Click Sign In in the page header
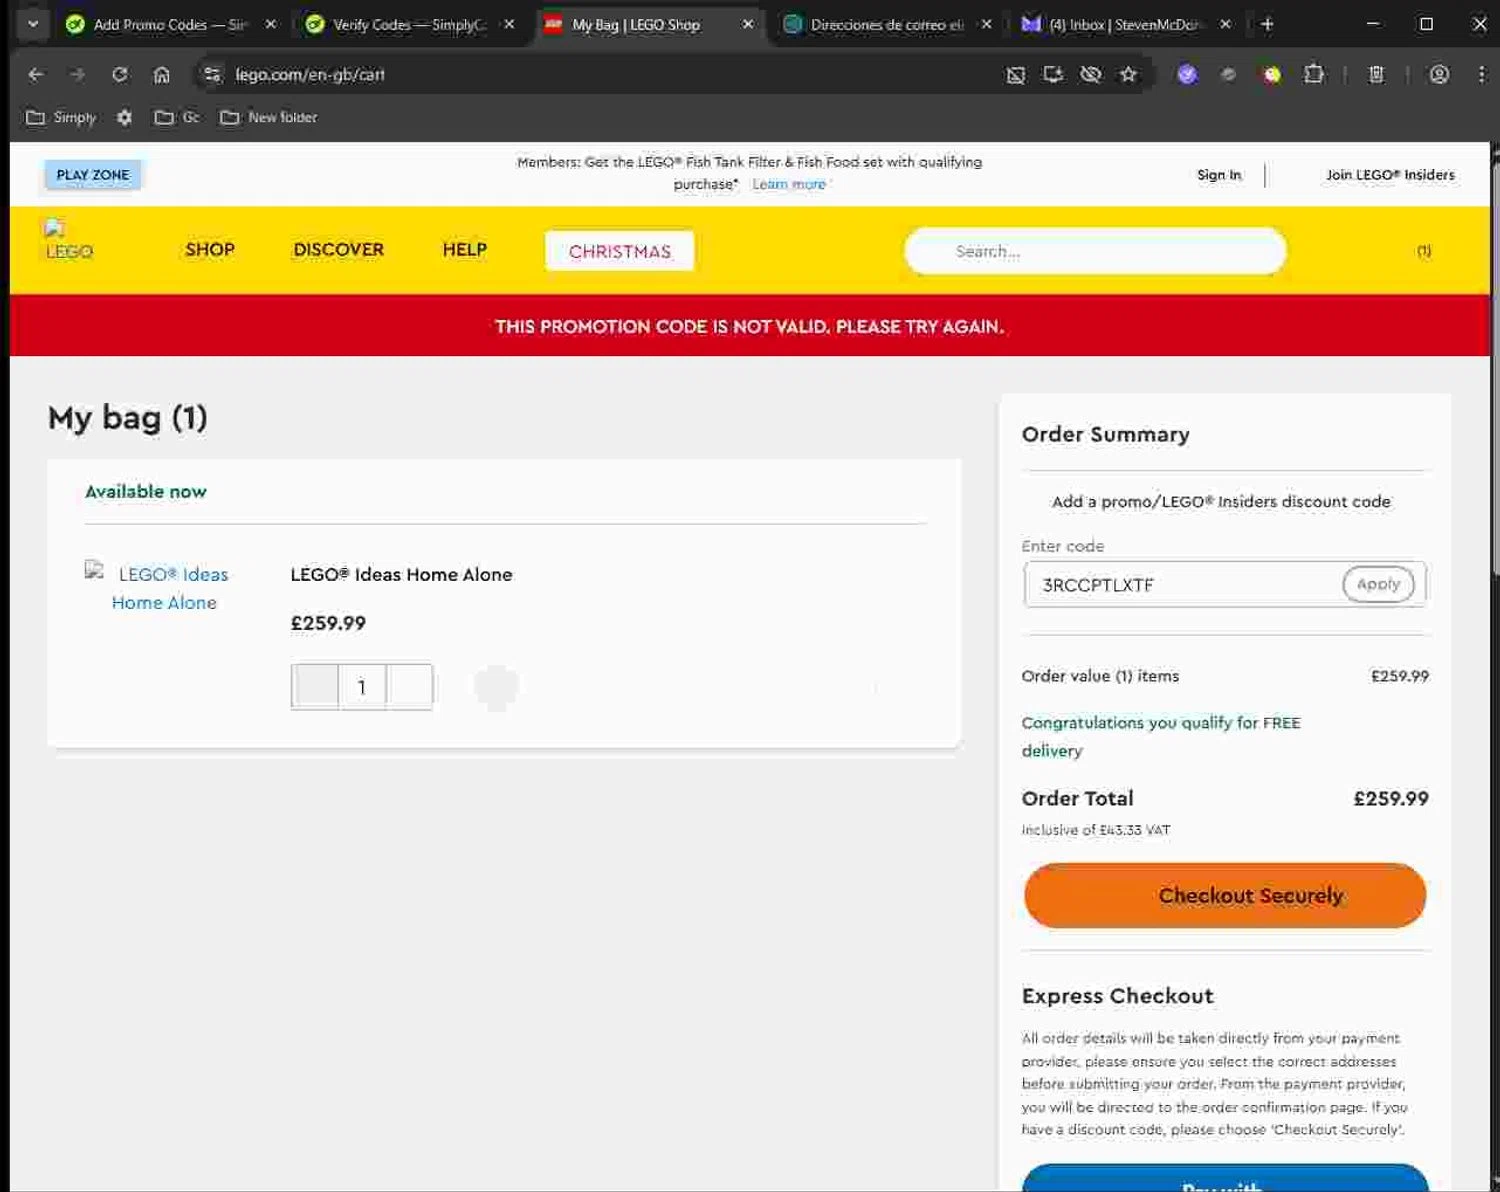The image size is (1500, 1192). (1219, 174)
